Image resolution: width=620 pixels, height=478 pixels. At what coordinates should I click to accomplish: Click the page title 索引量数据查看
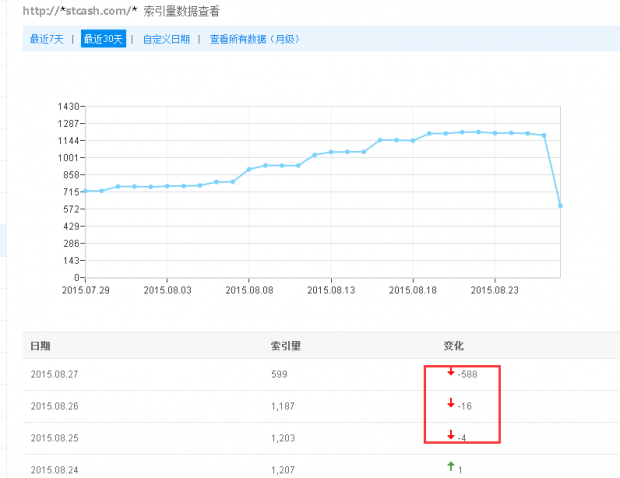pos(181,11)
